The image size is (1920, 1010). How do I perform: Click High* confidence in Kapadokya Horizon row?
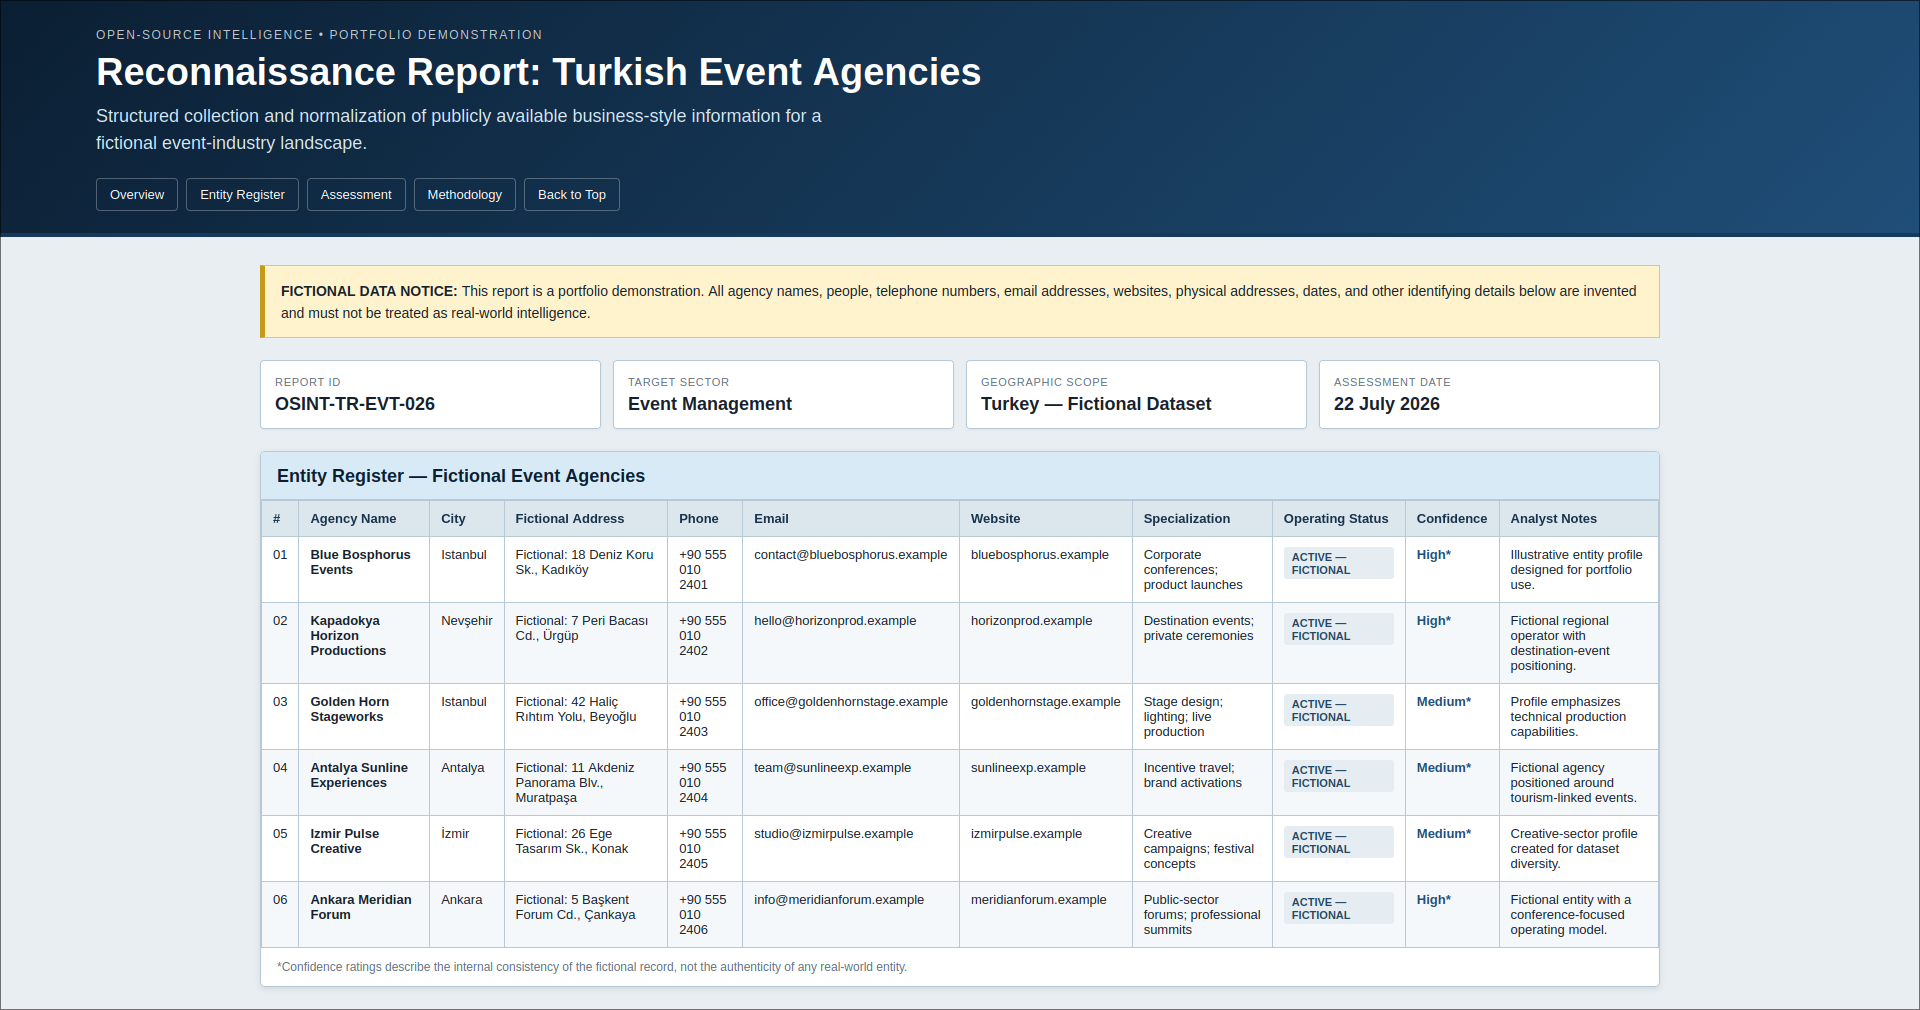tap(1433, 621)
